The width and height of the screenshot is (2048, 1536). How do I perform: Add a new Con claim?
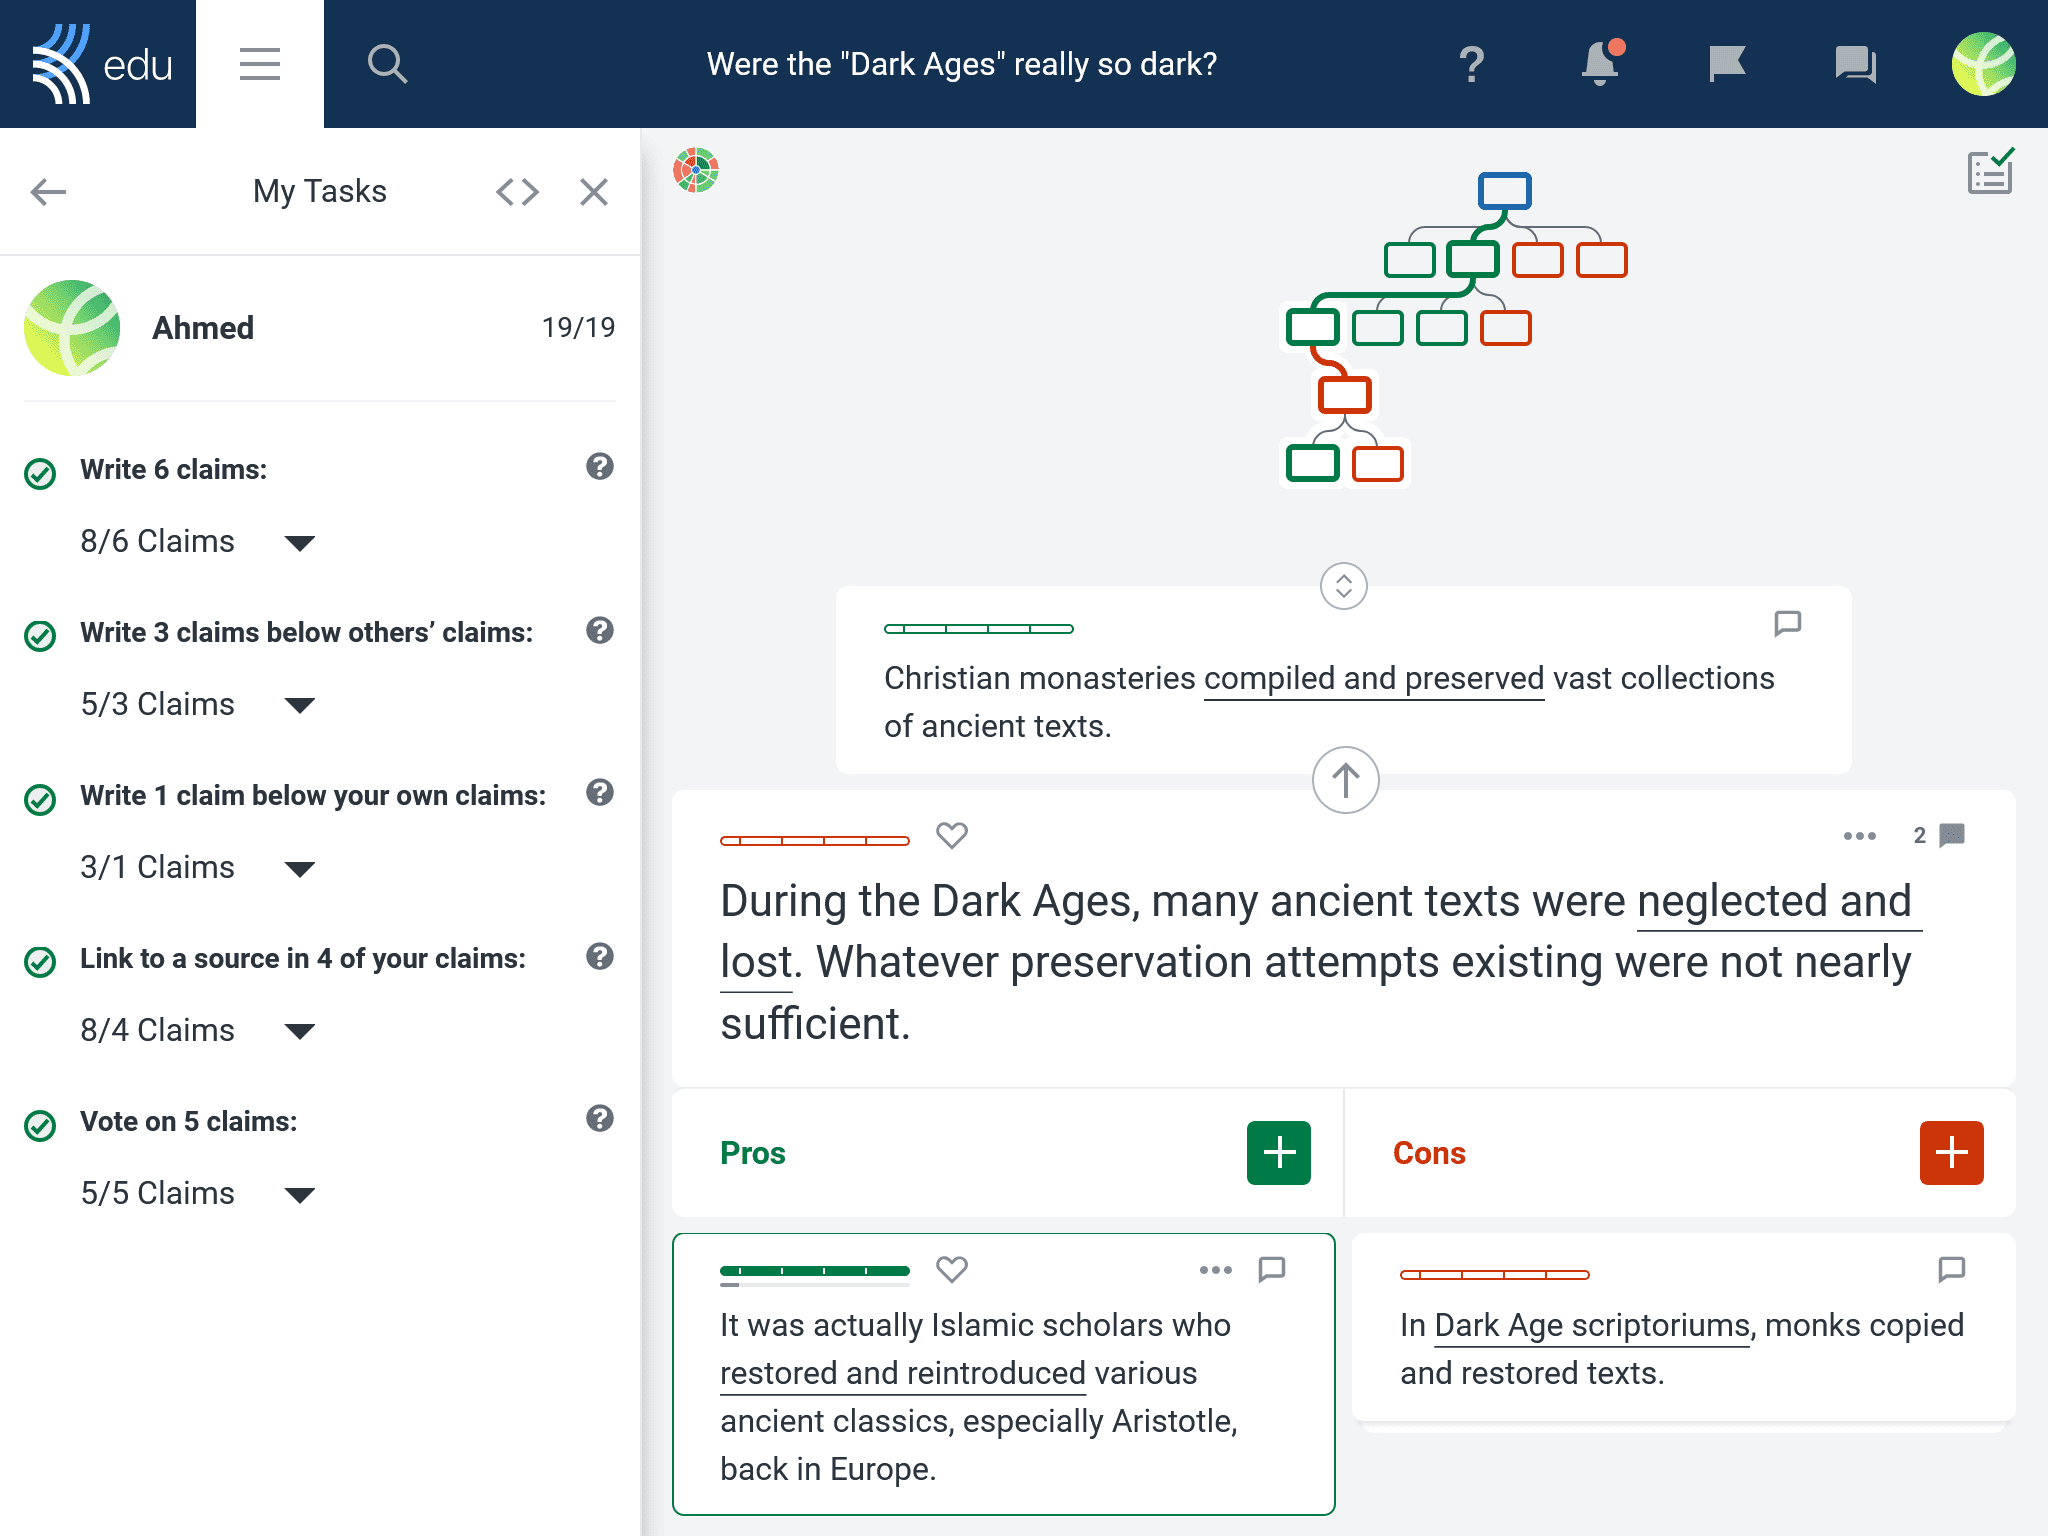coord(1952,1153)
